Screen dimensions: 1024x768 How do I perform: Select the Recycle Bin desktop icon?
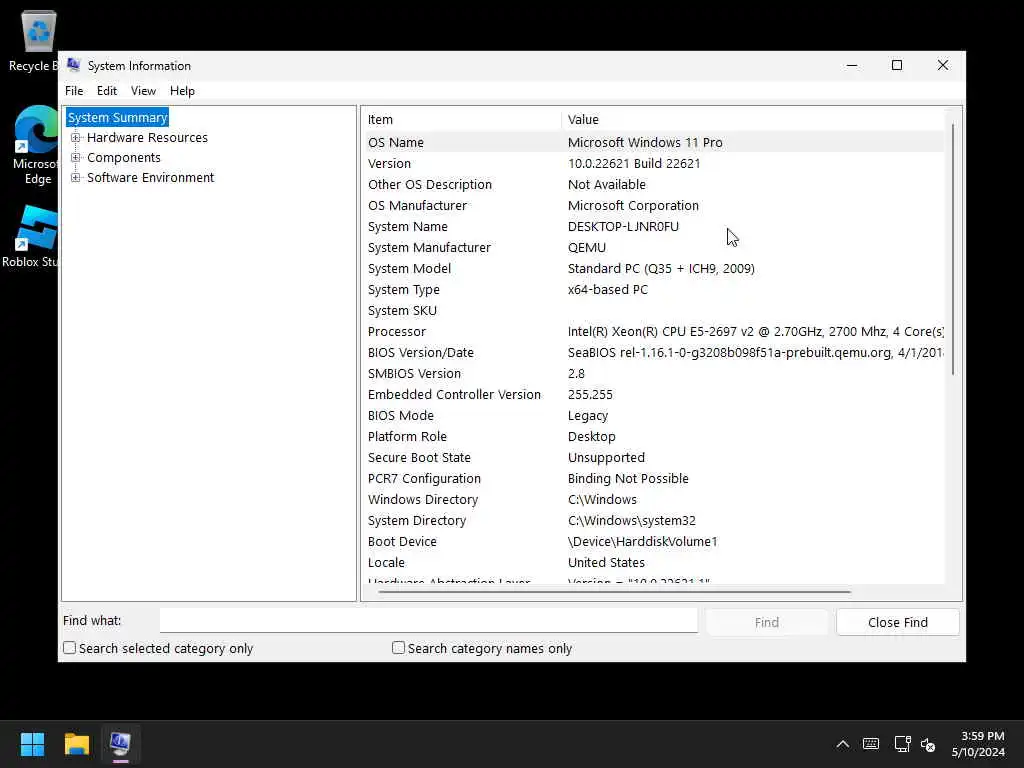click(33, 40)
